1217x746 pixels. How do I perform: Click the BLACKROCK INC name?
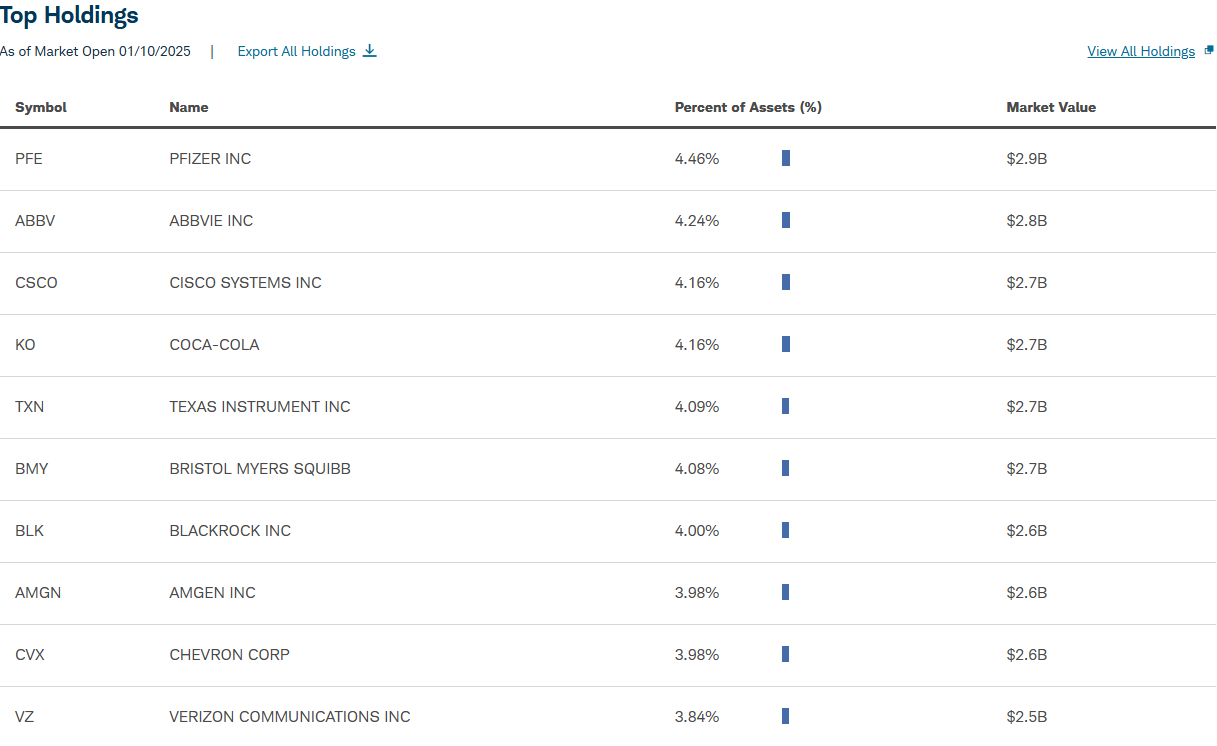point(230,530)
